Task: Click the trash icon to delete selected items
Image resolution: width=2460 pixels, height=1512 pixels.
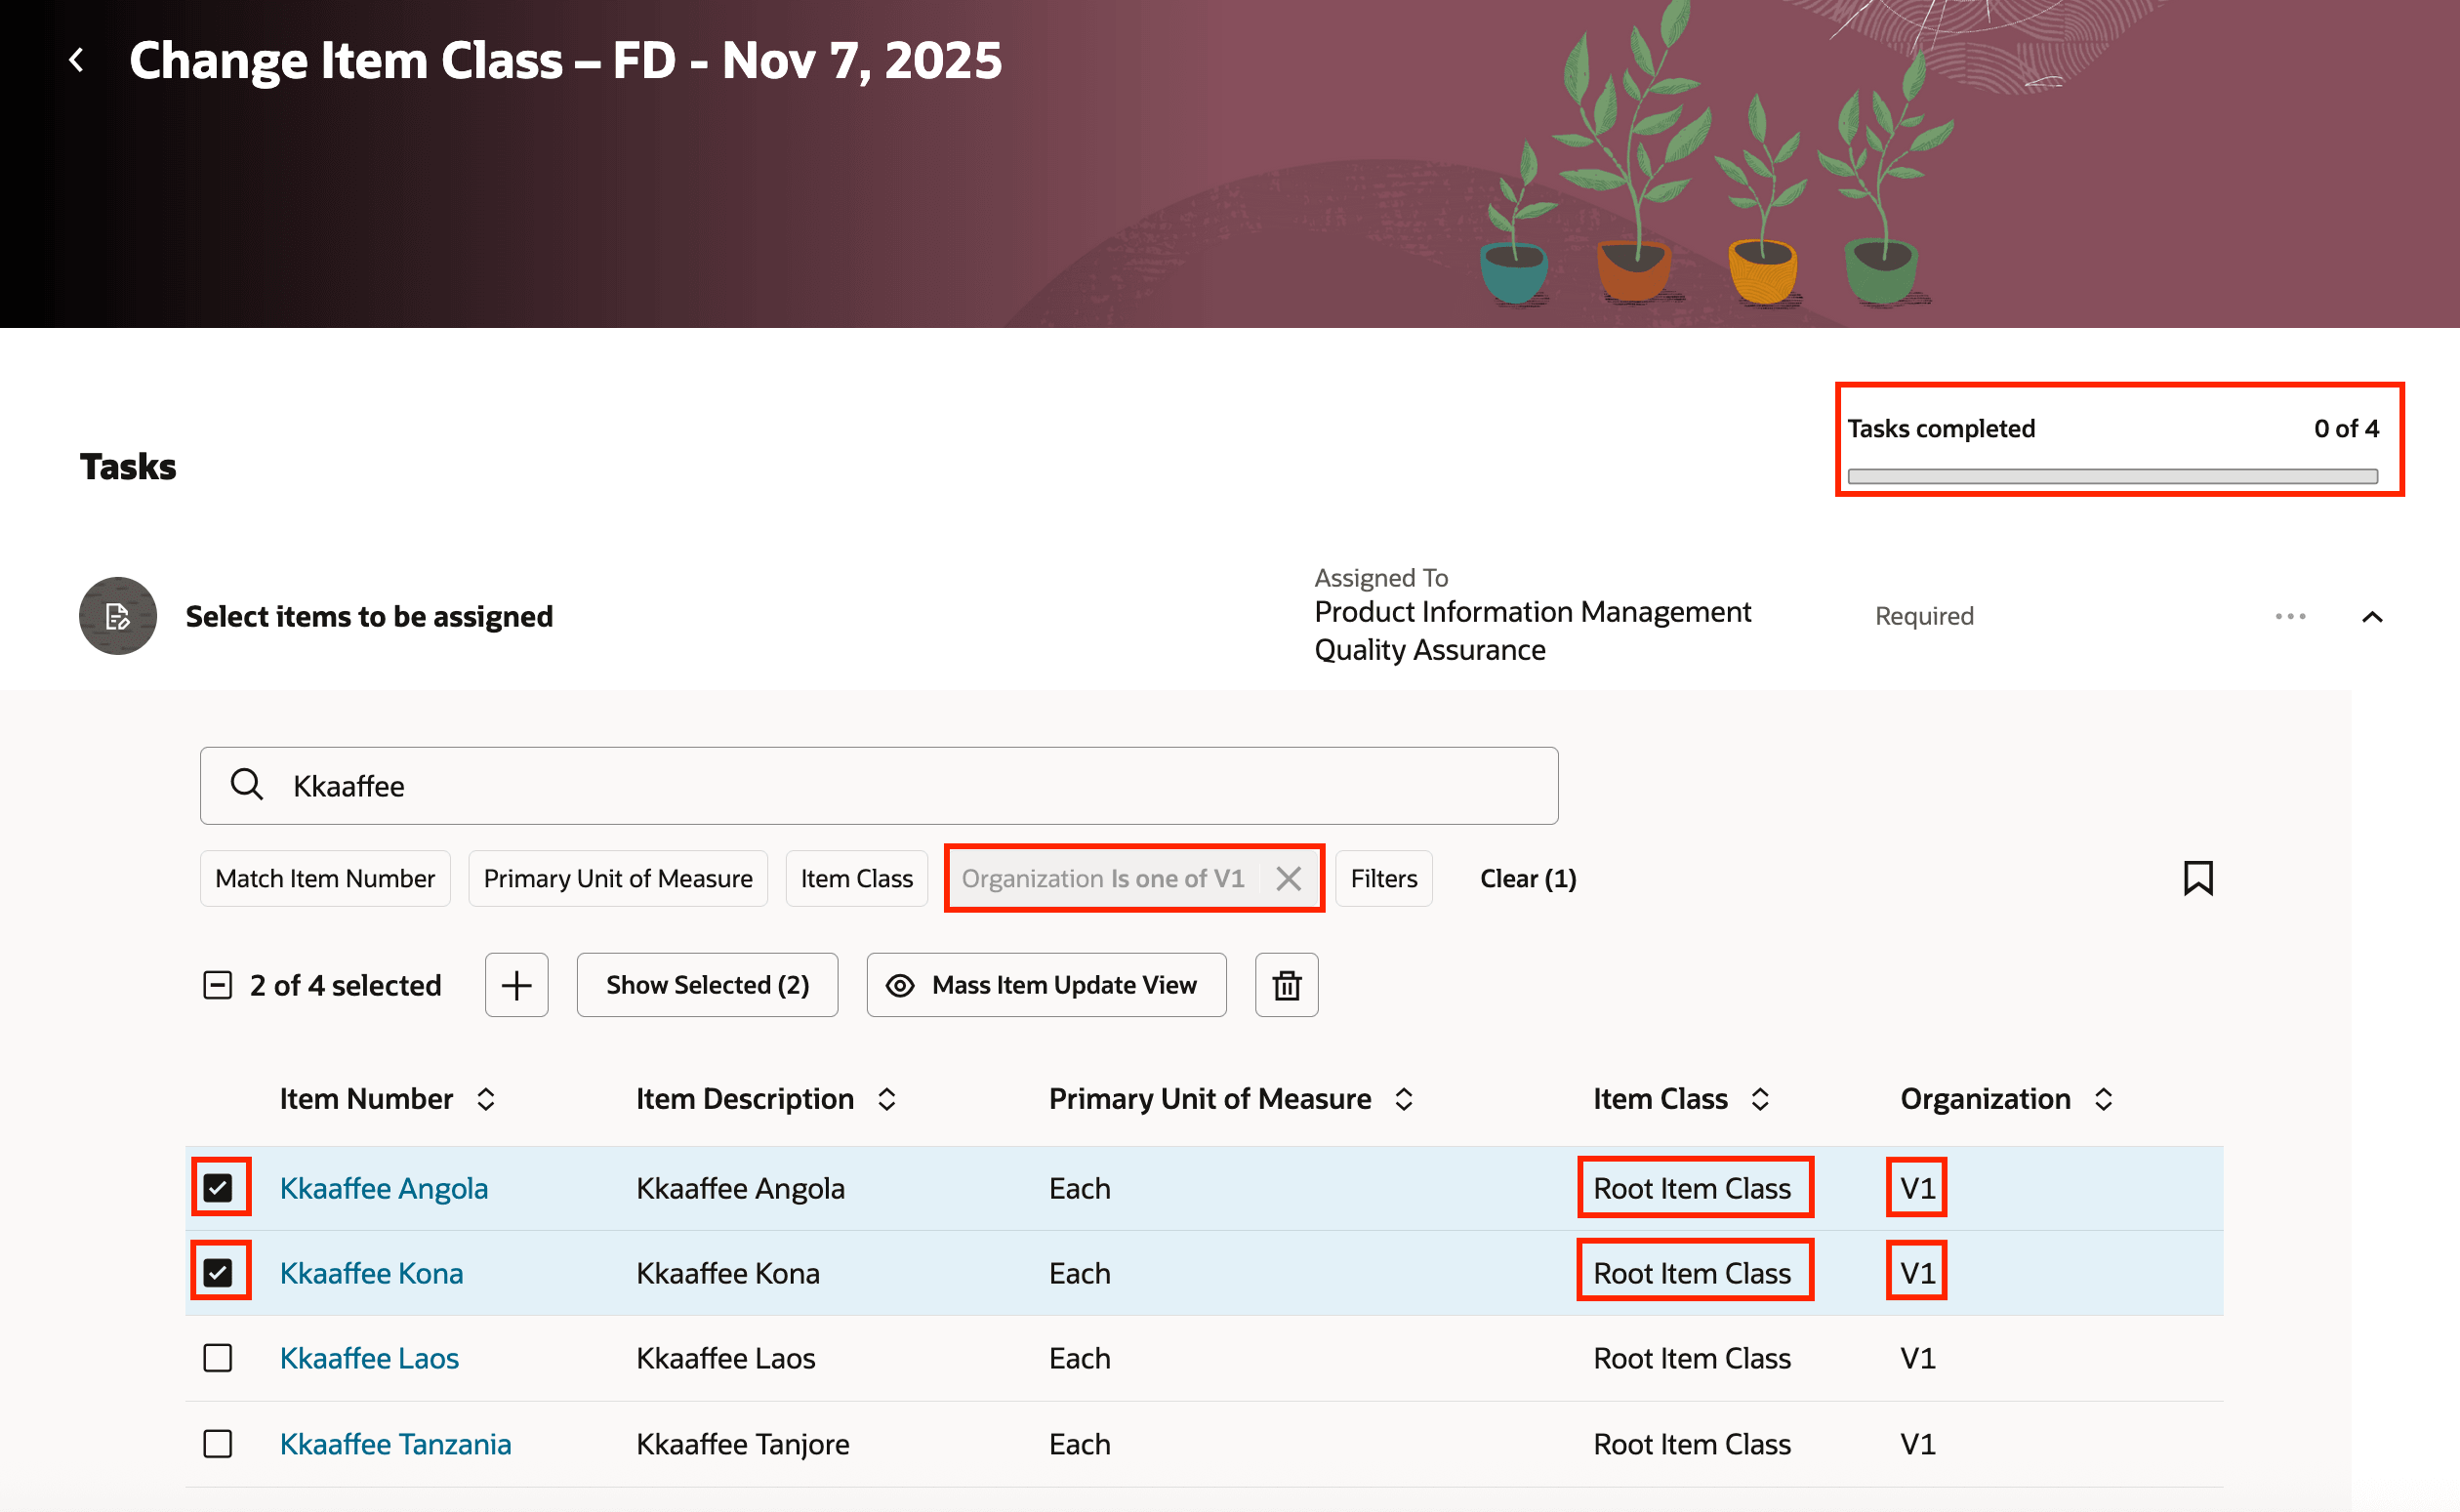Action: coord(1286,985)
